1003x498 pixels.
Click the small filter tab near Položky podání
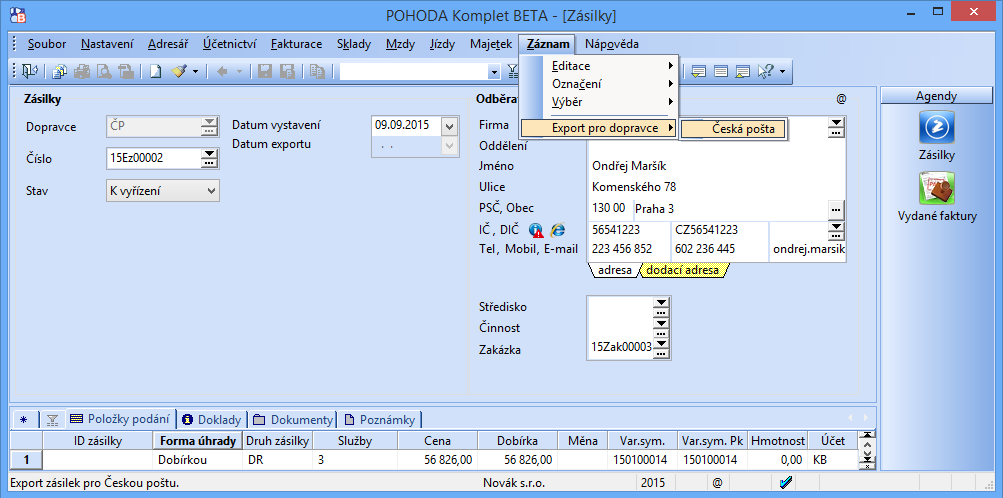[52, 419]
